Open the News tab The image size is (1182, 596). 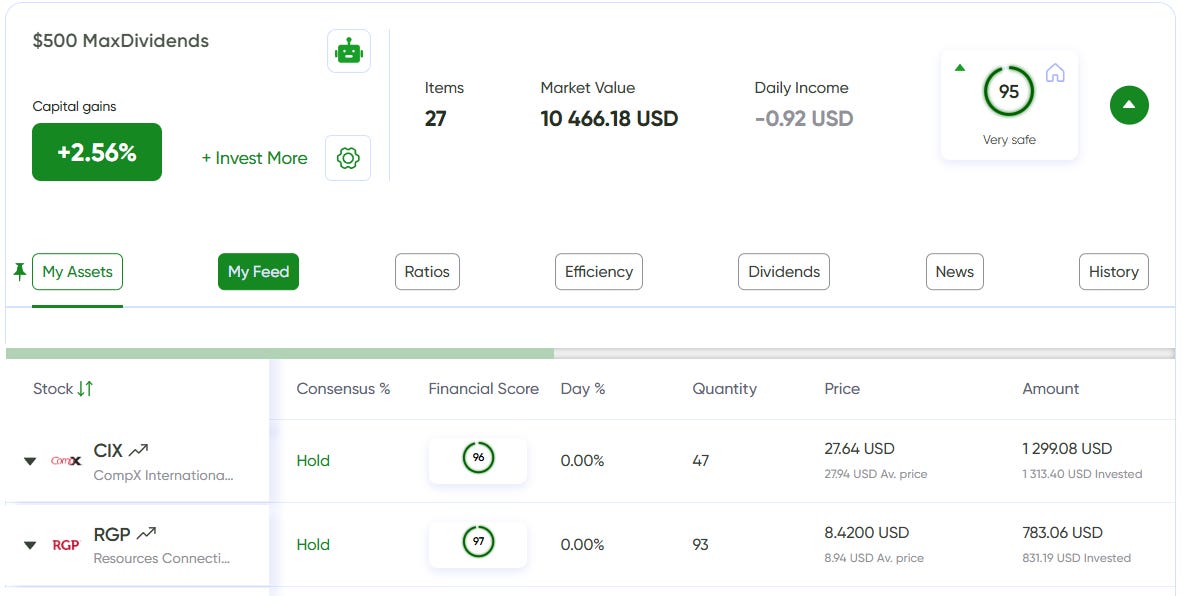coord(955,272)
